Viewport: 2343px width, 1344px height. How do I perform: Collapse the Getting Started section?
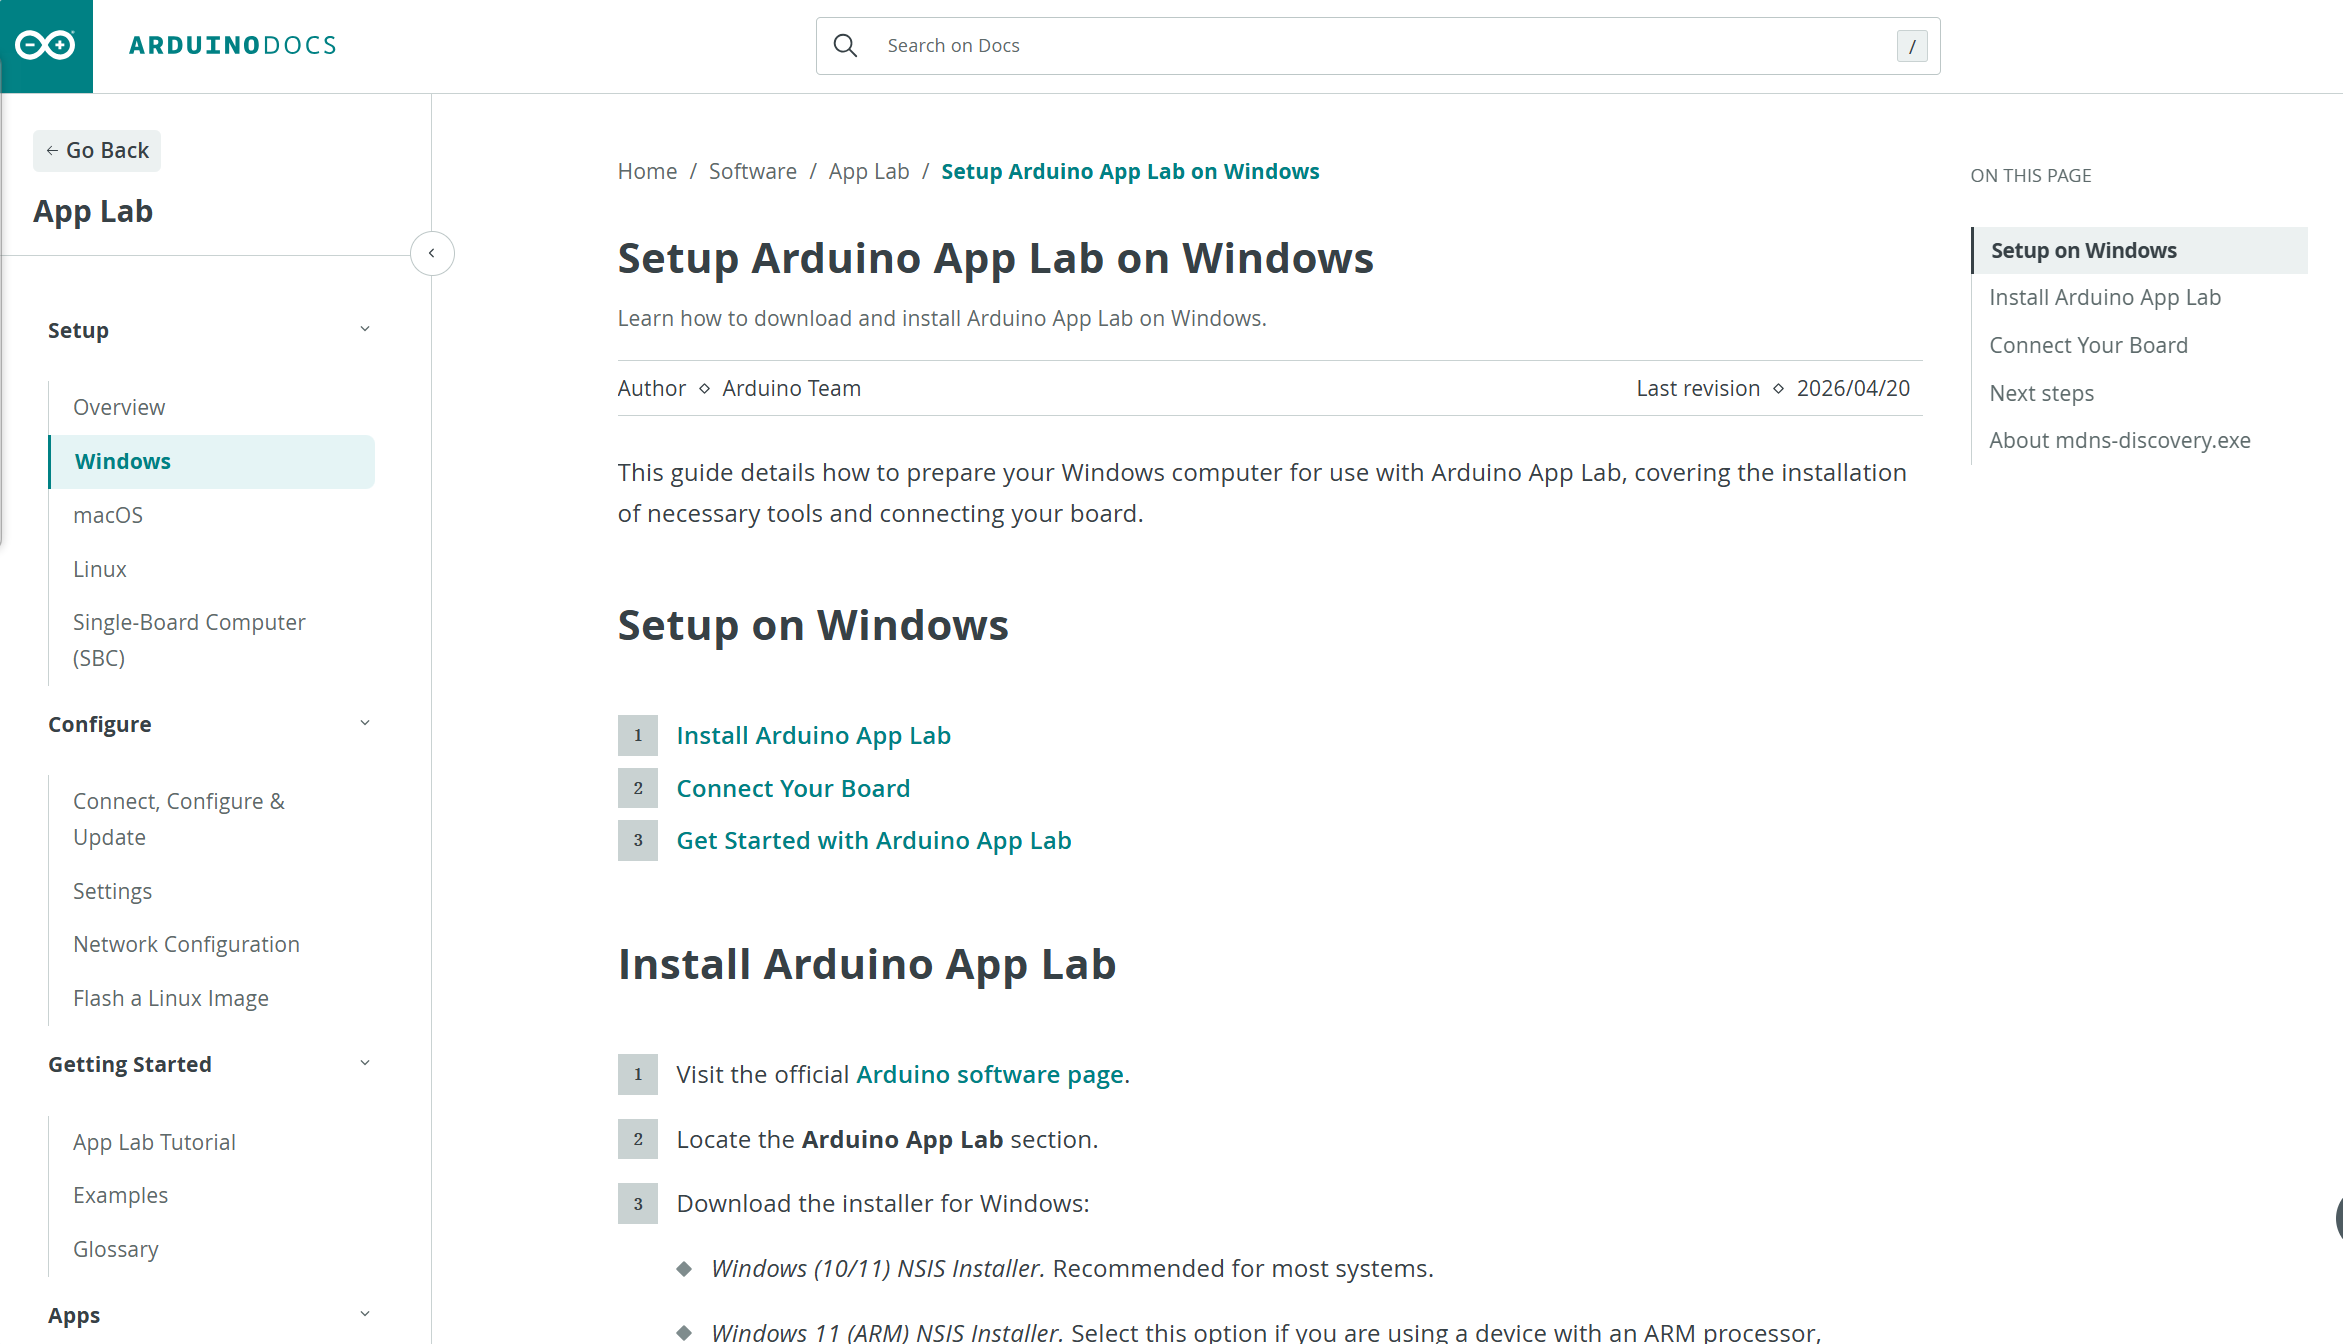365,1063
